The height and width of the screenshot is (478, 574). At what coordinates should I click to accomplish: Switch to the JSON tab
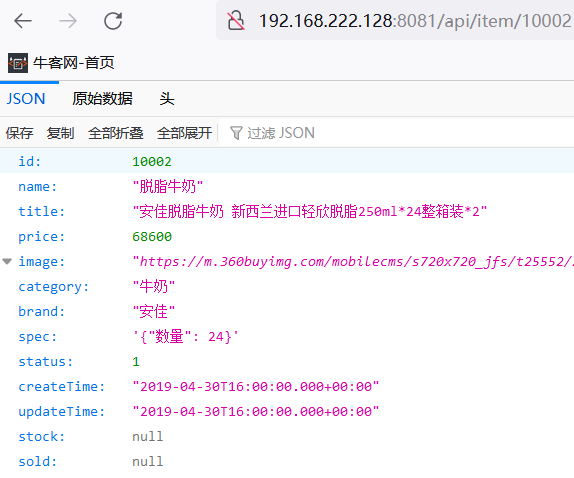click(x=26, y=99)
